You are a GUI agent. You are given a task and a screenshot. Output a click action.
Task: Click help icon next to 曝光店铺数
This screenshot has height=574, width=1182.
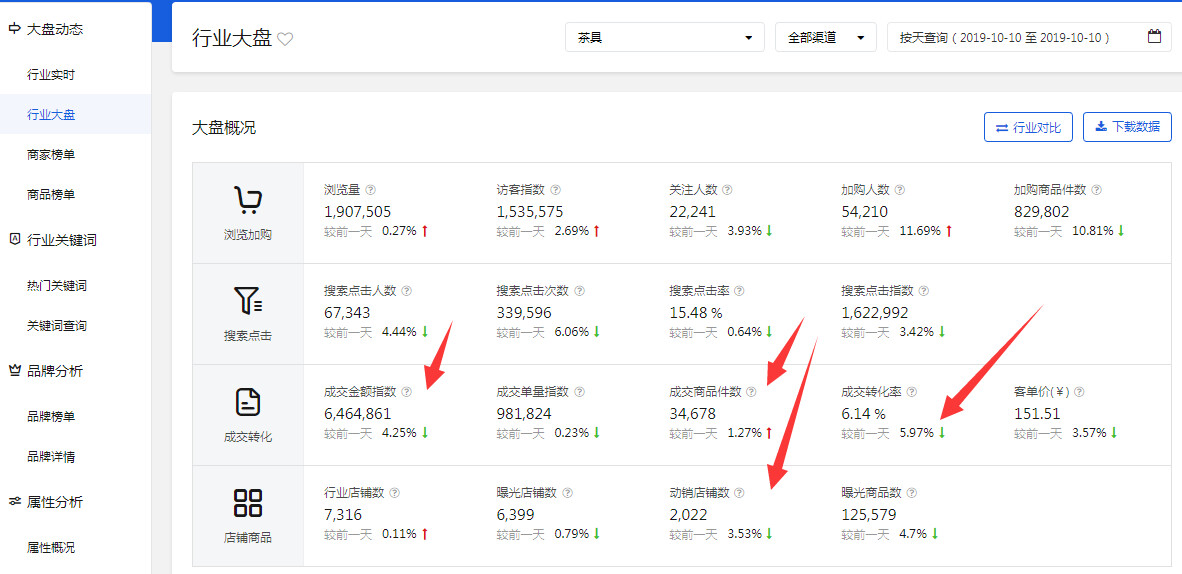point(568,493)
